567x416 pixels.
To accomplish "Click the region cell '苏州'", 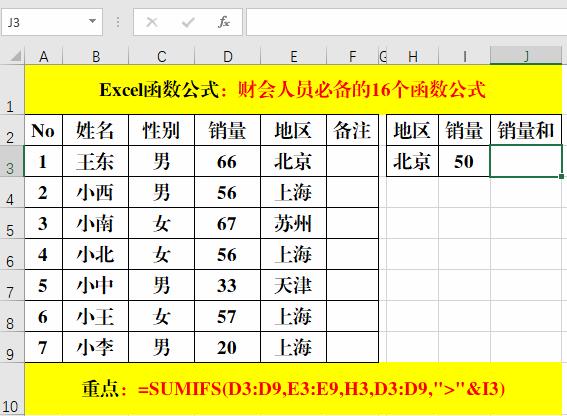I will pos(294,224).
